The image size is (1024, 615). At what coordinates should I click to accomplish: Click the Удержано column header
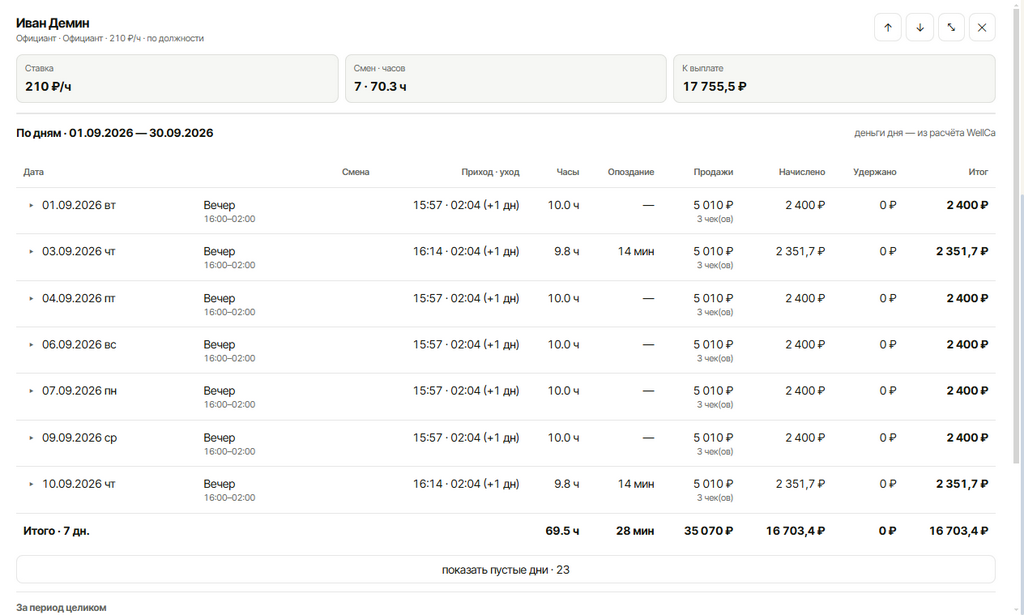pyautogui.click(x=874, y=172)
